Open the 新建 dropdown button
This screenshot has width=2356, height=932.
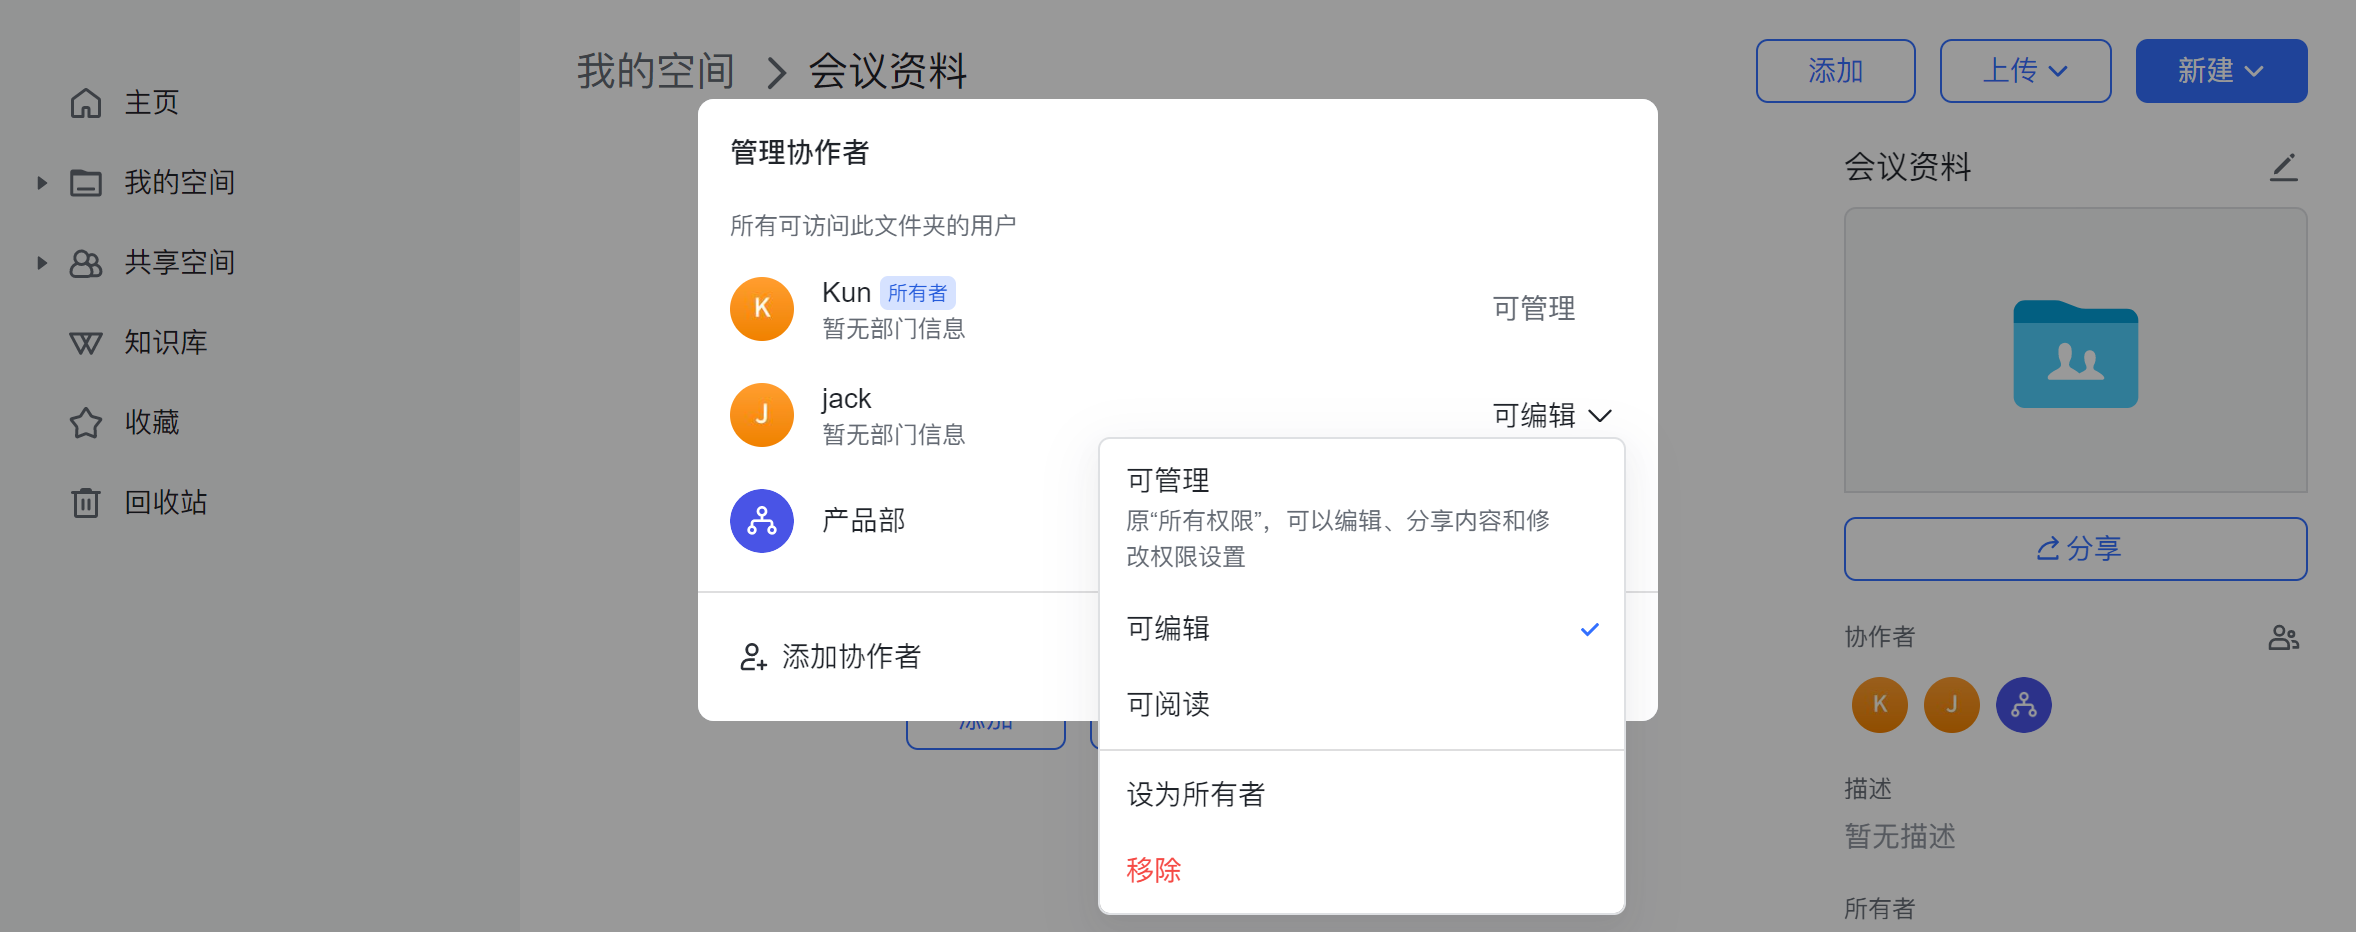pos(2221,71)
